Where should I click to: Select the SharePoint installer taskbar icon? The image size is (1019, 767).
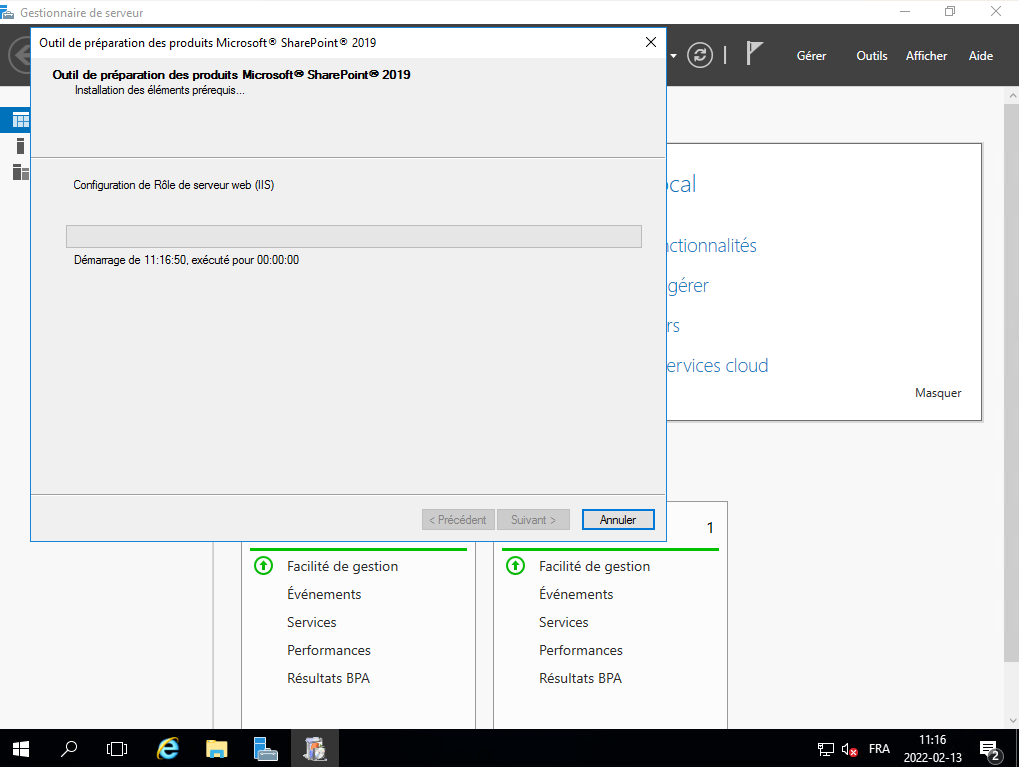(x=315, y=748)
